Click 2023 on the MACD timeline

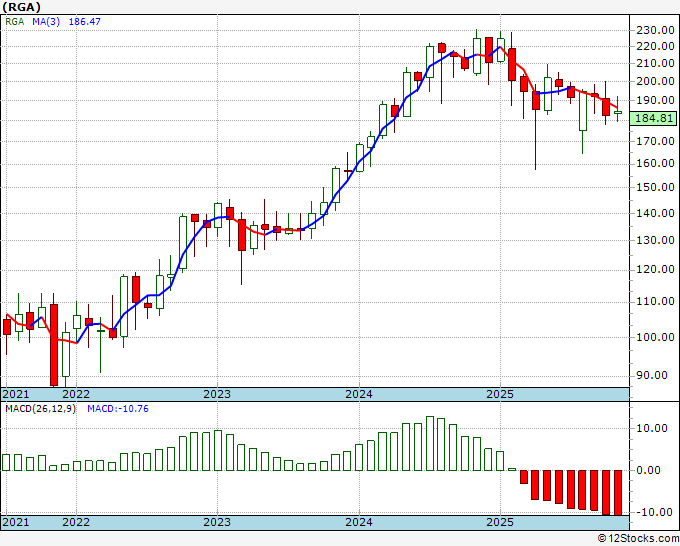(x=217, y=522)
